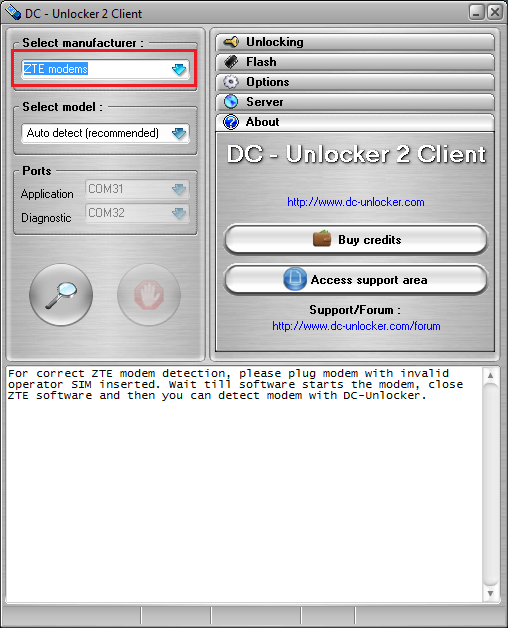Screen dimensions: 508x628
Task: Open the dc-unlocker.com/forum support link
Action: tap(356, 326)
